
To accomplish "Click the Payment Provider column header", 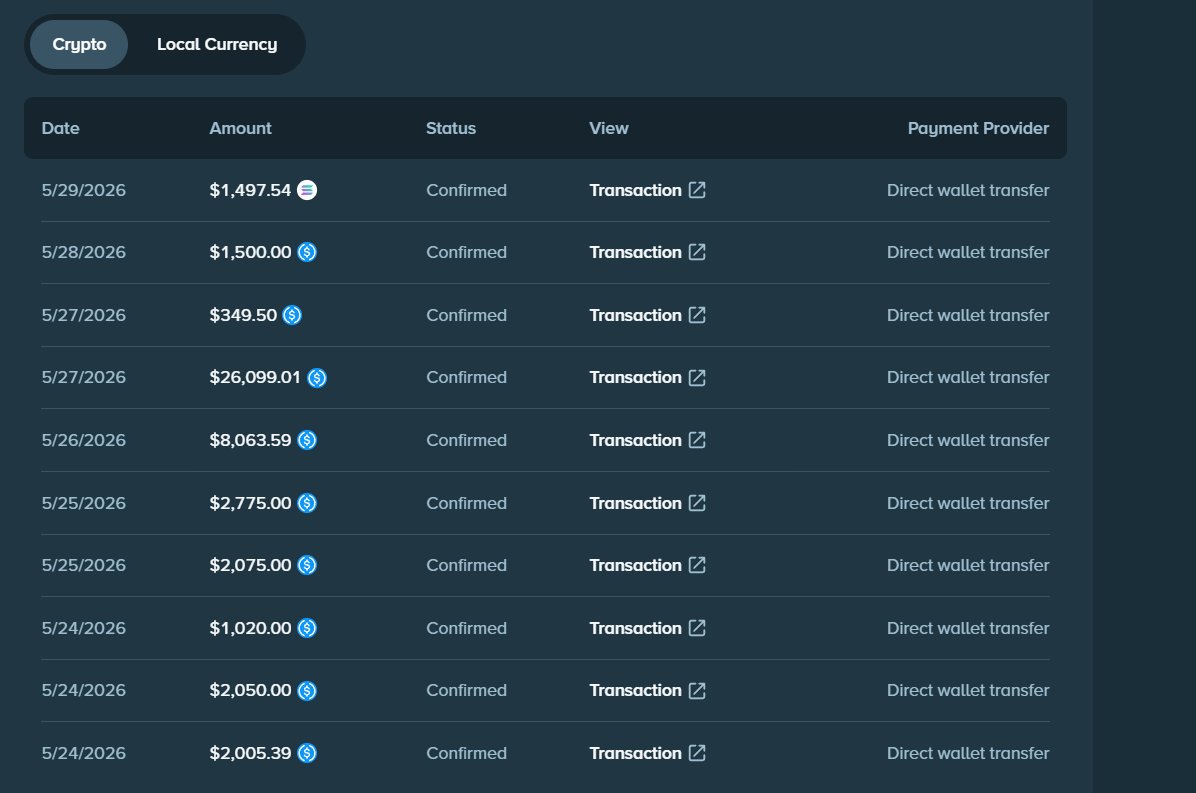I will [978, 128].
